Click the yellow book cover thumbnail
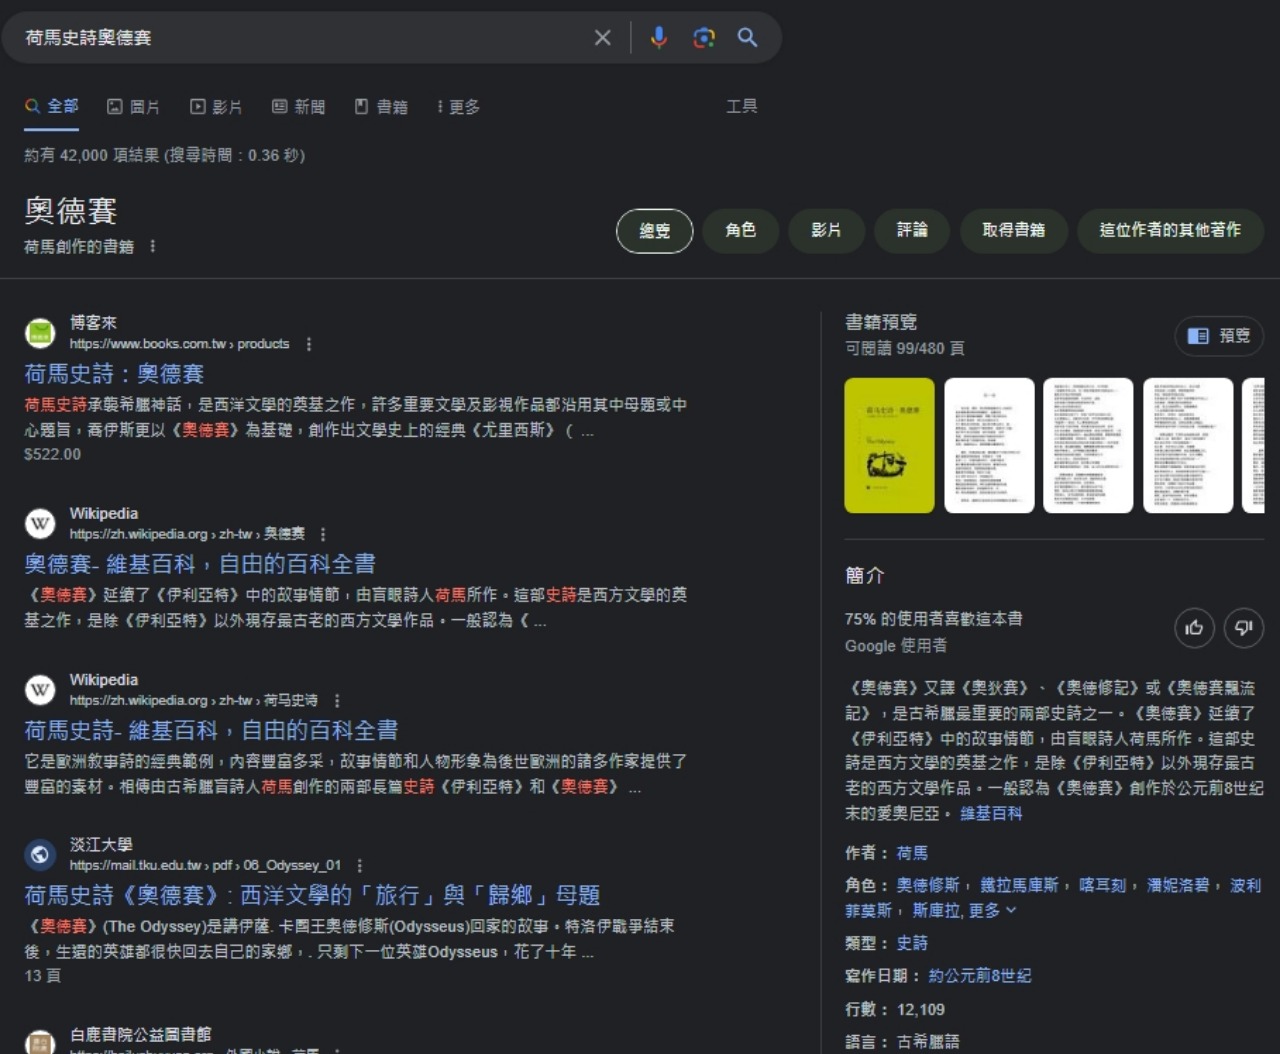Image resolution: width=1280 pixels, height=1054 pixels. pyautogui.click(x=889, y=445)
